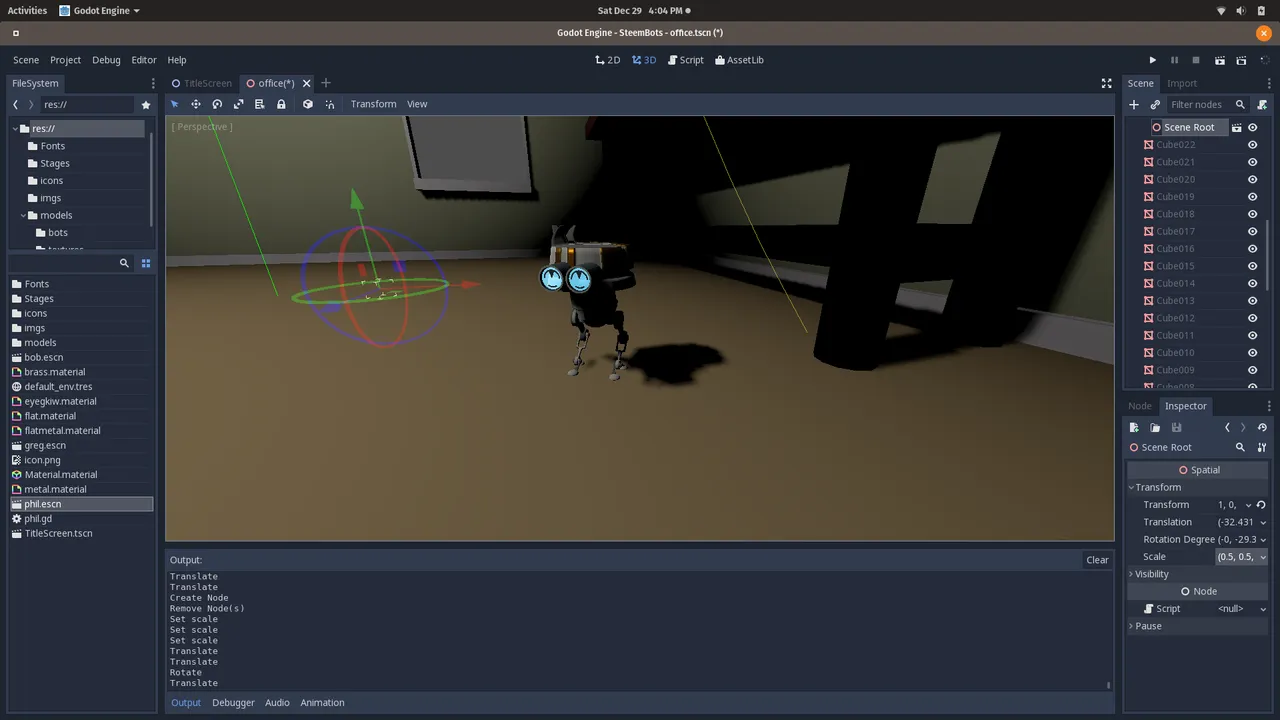1280x720 pixels.
Task: Open the Debug menu
Action: pyautogui.click(x=106, y=60)
